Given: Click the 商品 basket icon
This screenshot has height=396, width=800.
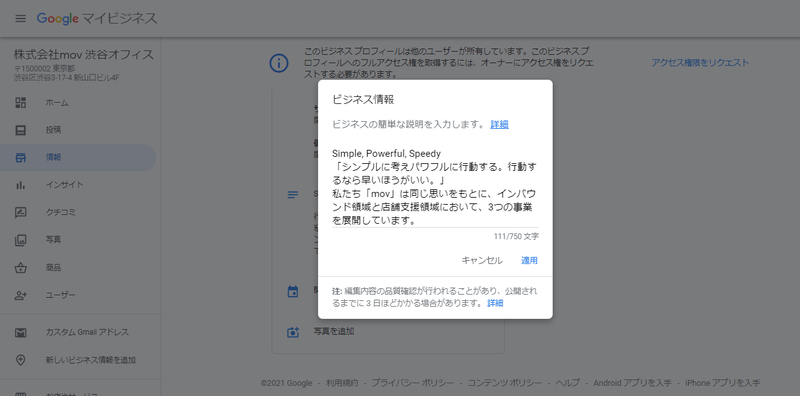Looking at the screenshot, I should point(20,267).
